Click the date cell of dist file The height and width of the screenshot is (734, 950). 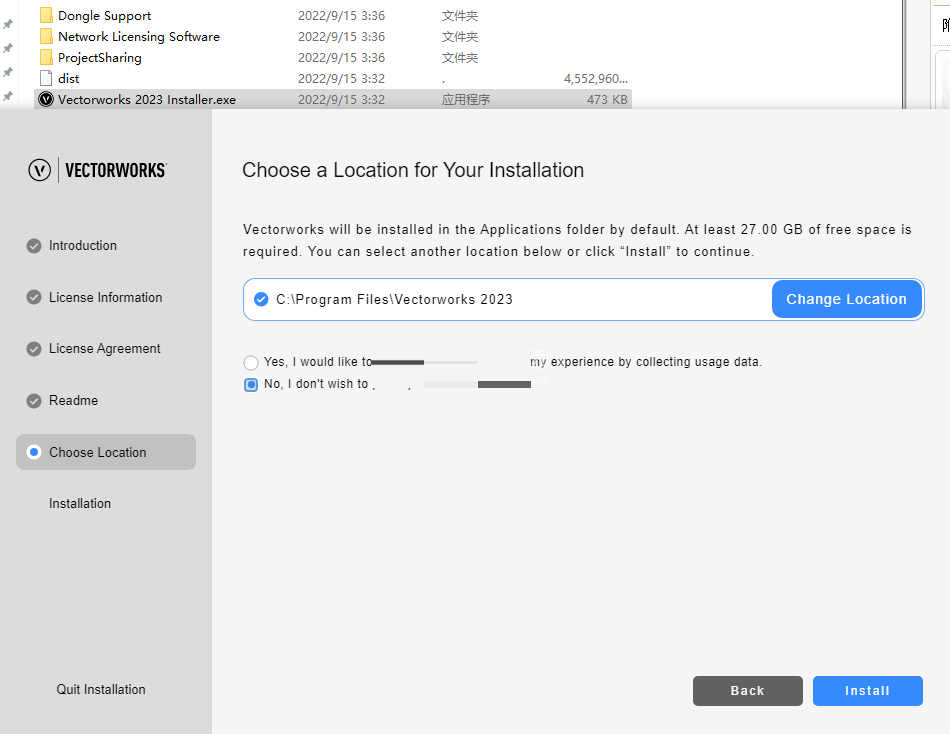tap(341, 79)
